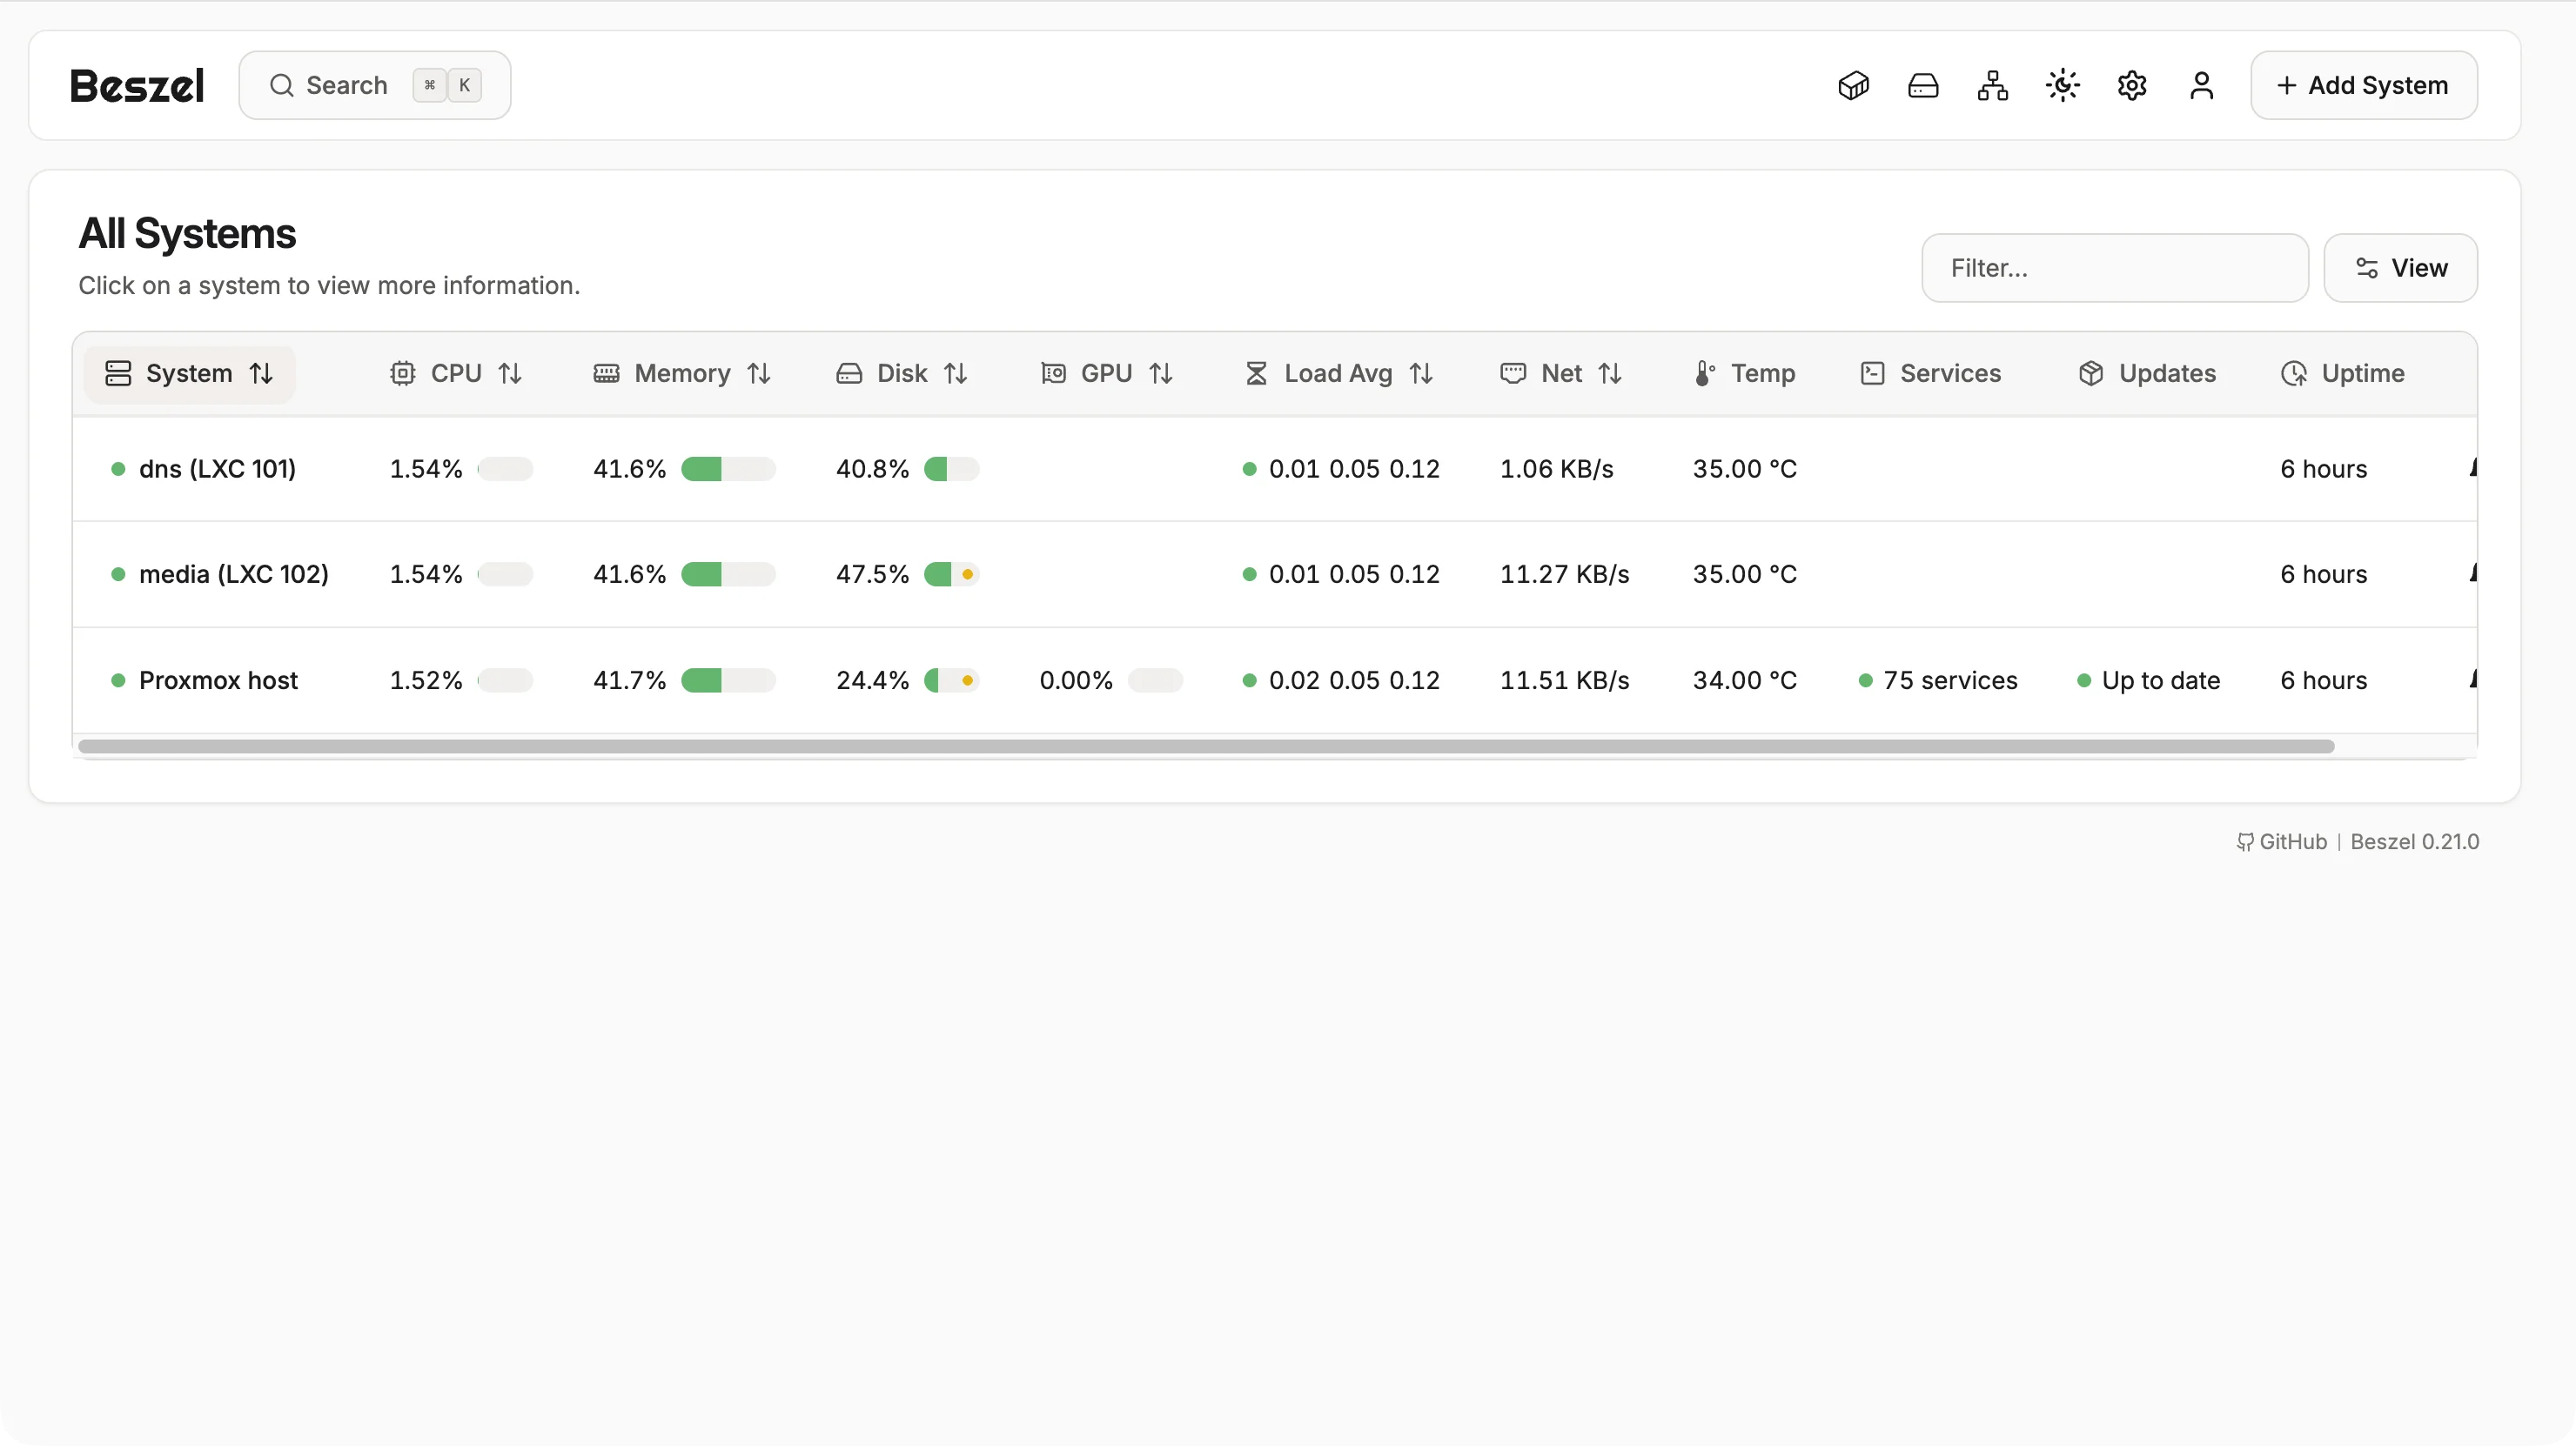
Task: Open the disk drive icon in header
Action: pos(1923,85)
